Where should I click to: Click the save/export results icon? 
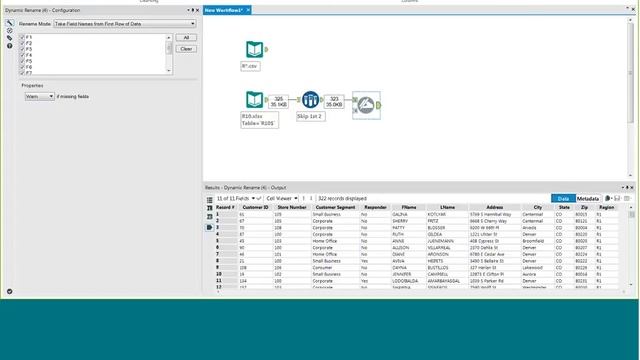pyautogui.click(x=617, y=198)
